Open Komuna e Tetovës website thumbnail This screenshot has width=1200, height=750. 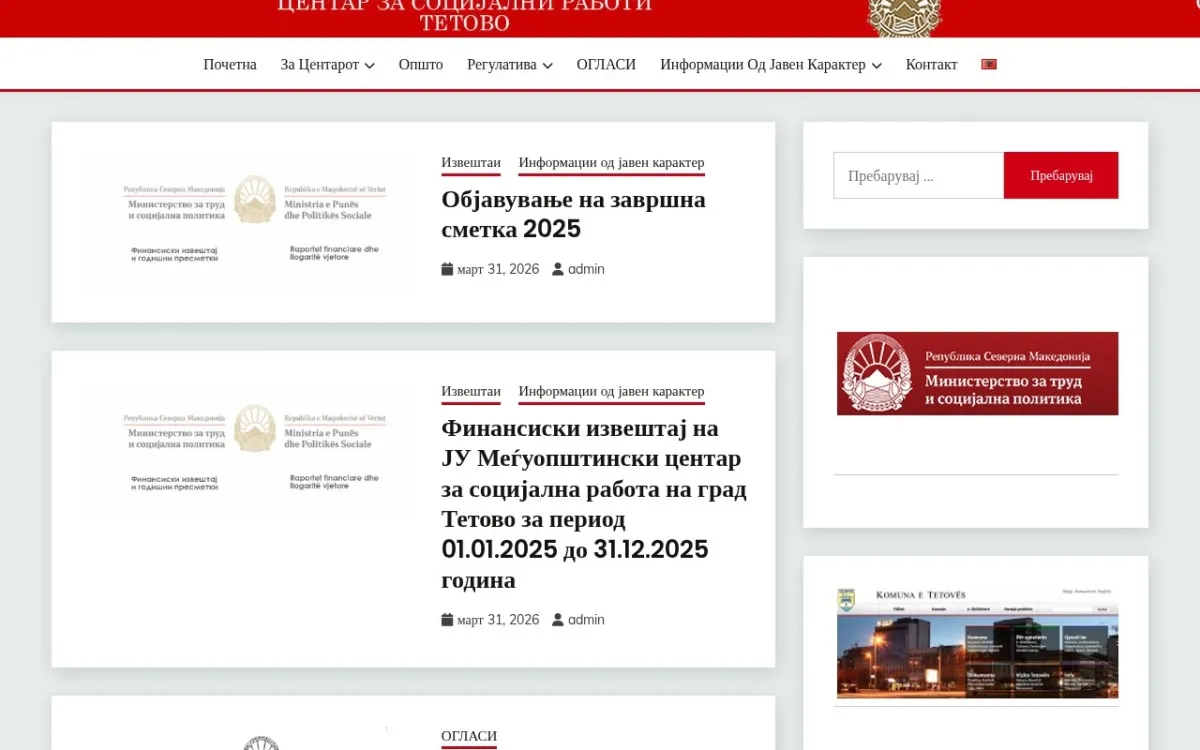(x=977, y=642)
